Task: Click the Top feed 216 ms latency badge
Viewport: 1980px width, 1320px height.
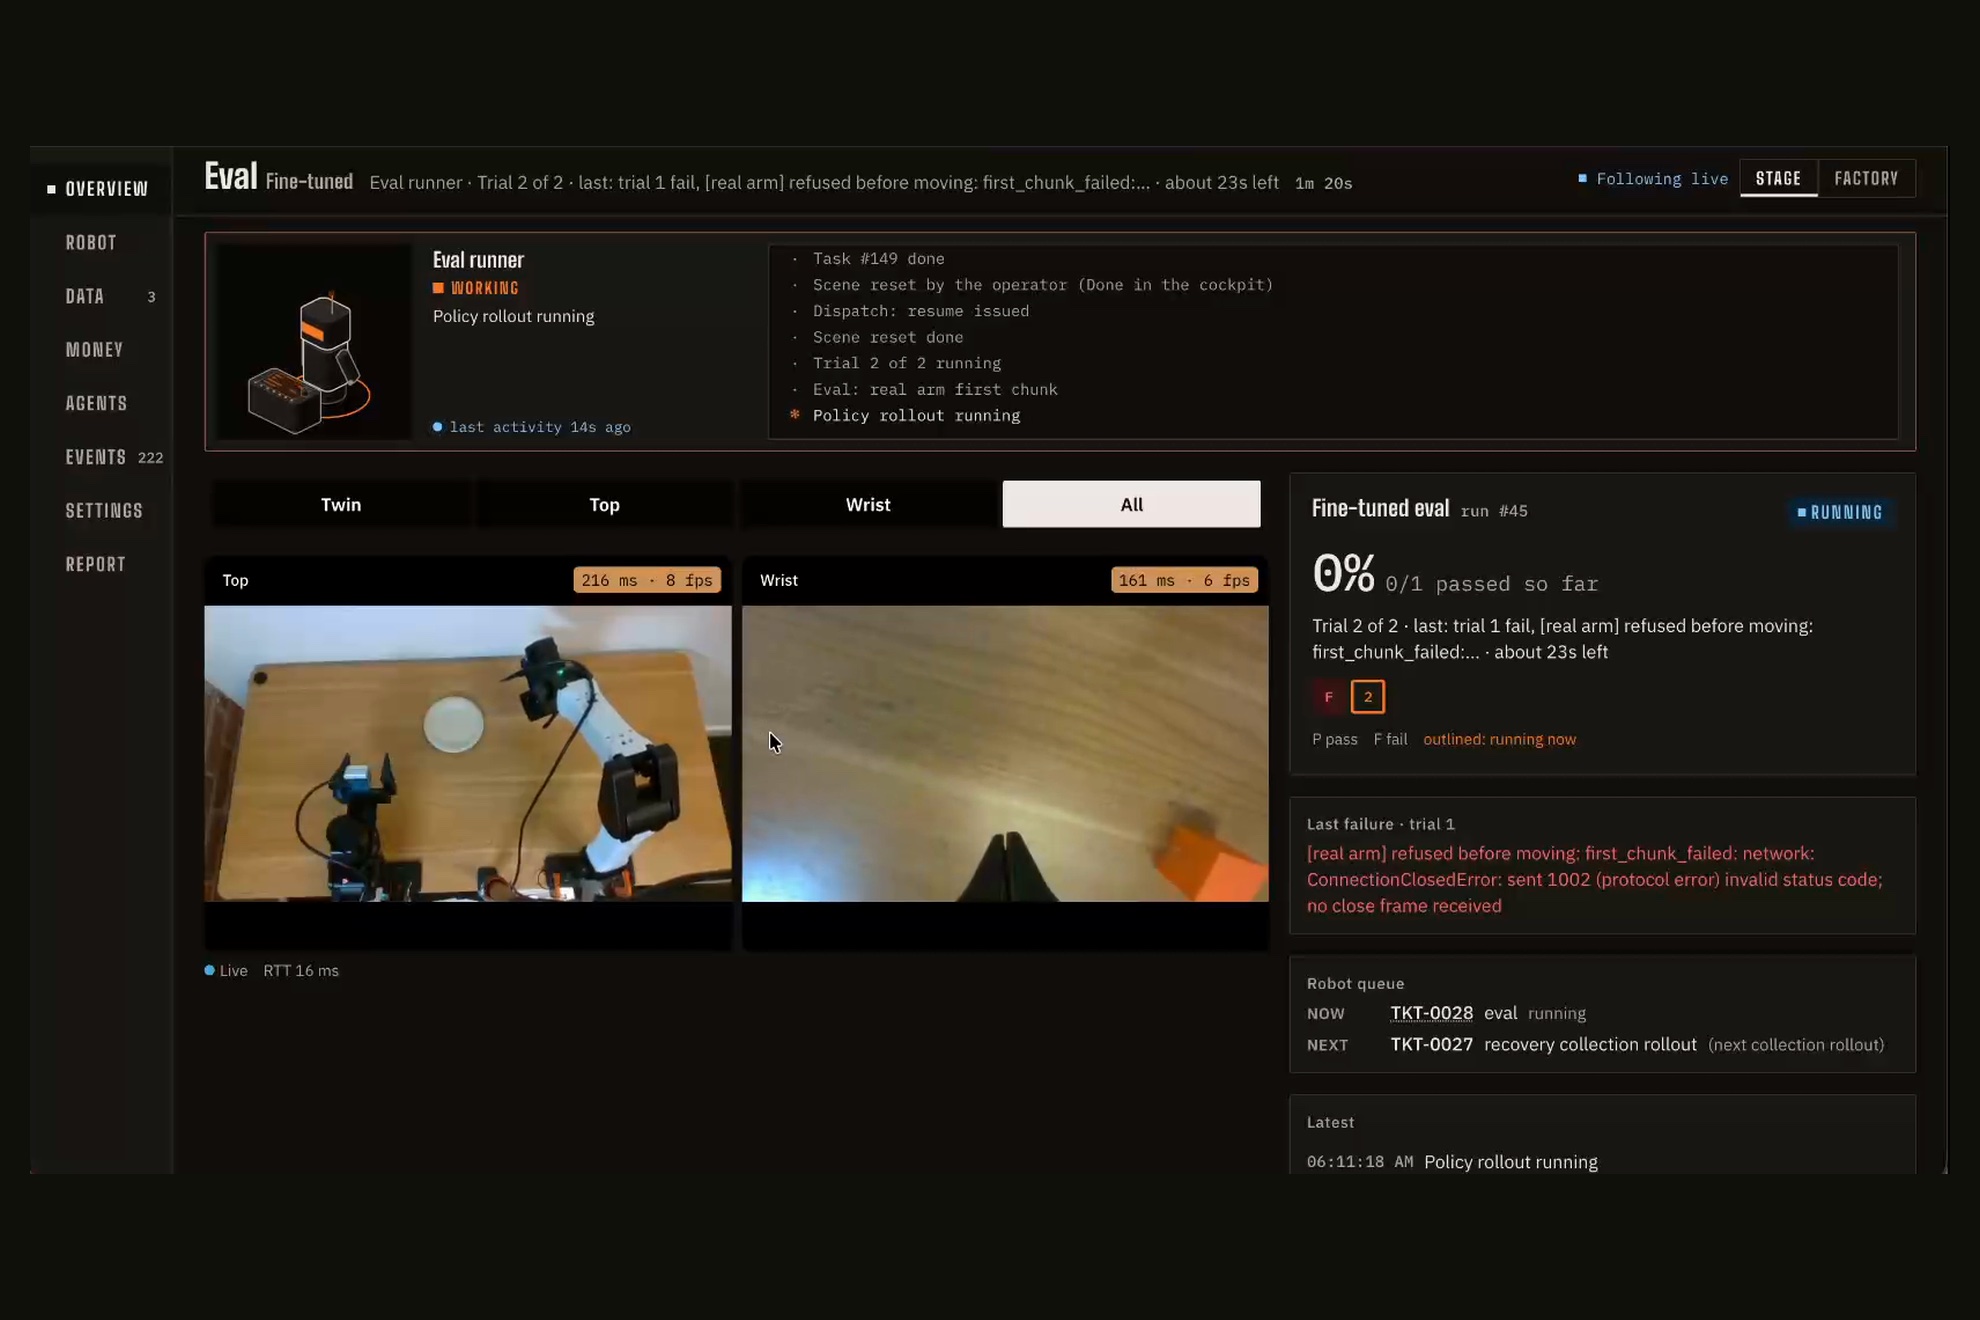Action: pyautogui.click(x=647, y=580)
